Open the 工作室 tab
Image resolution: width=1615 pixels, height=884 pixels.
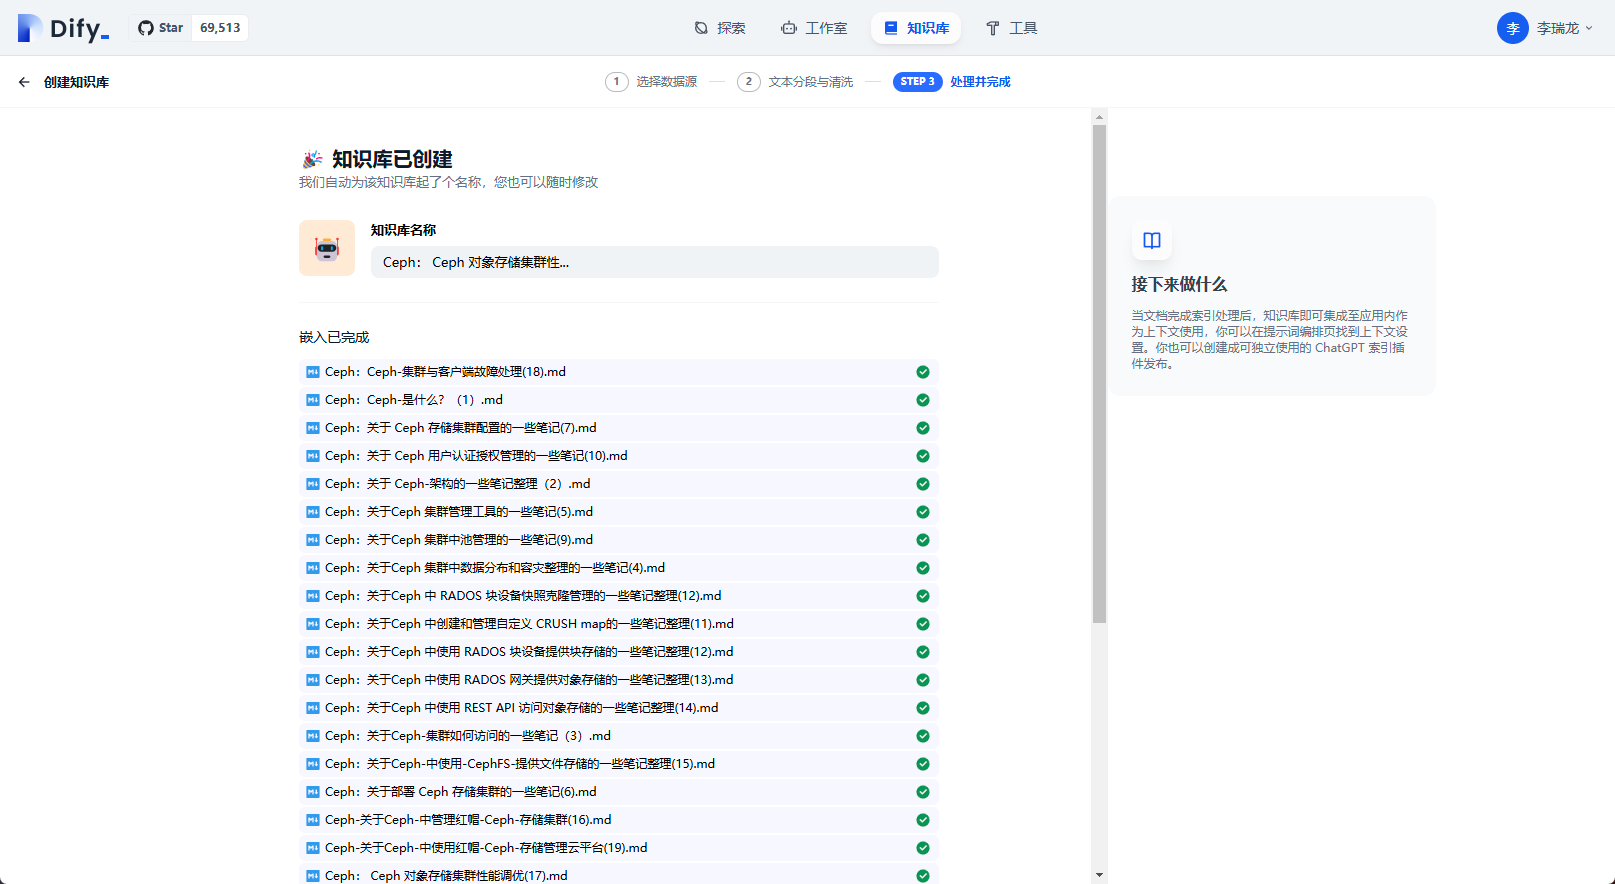pos(814,28)
